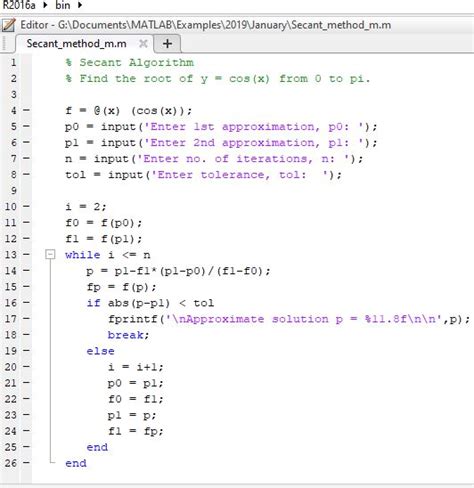
Task: Set breakpoint dash on line 10
Action: 26,206
